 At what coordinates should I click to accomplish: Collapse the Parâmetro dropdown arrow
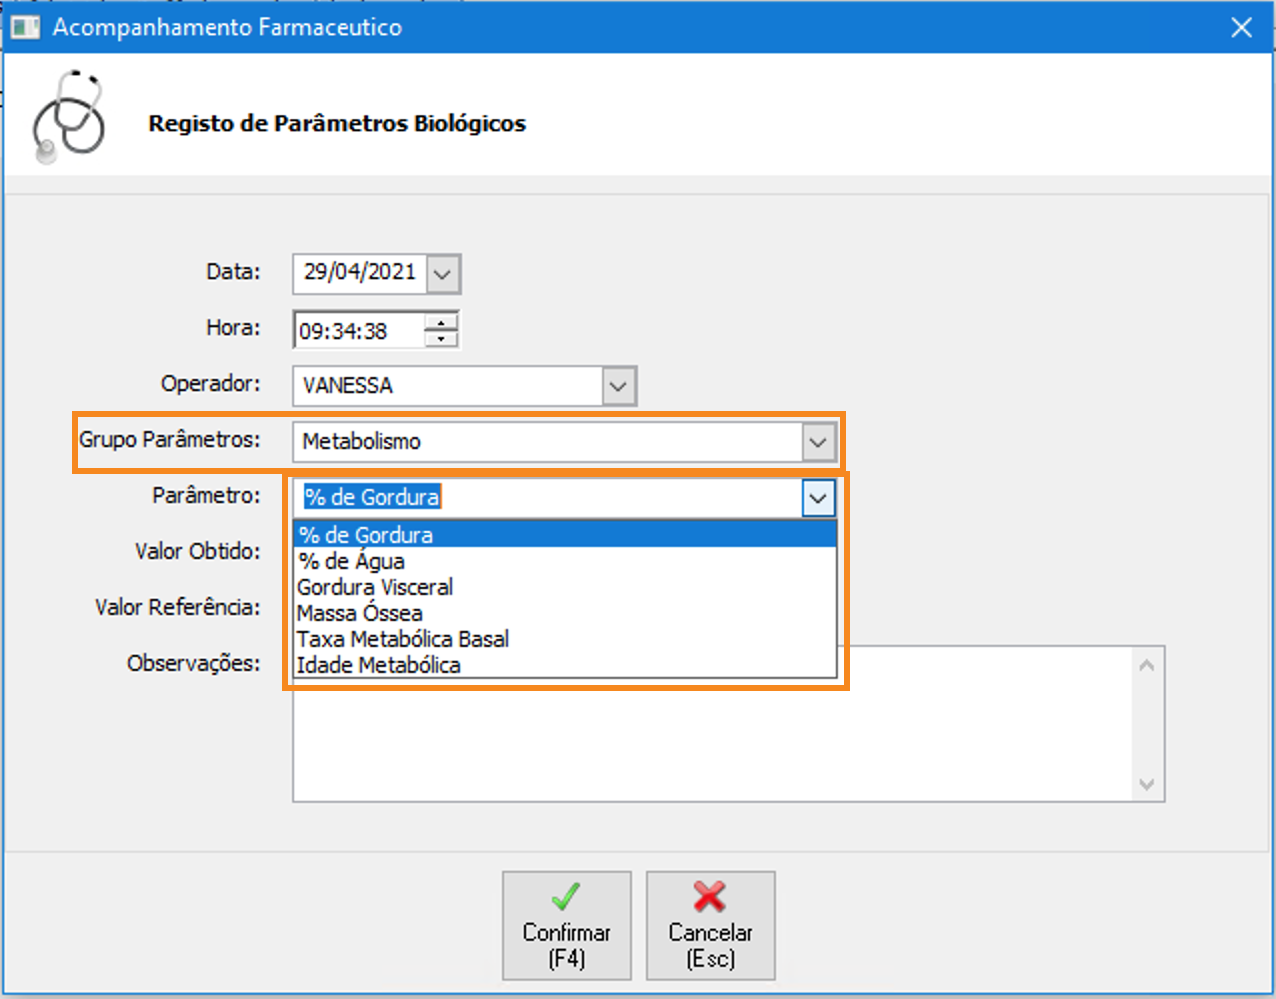click(x=818, y=498)
